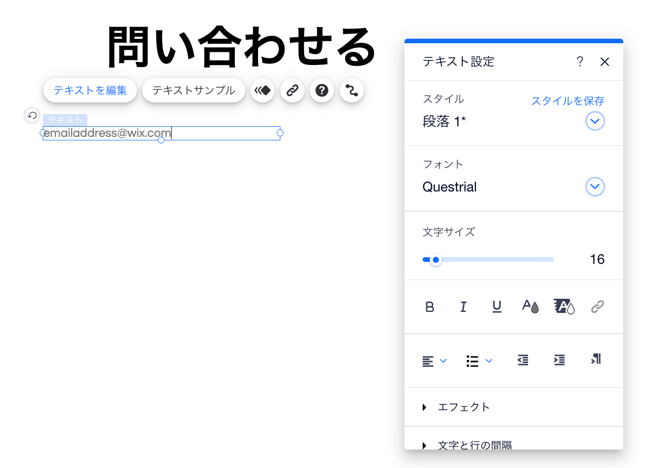The width and height of the screenshot is (660, 468).
Task: Click the emailaddress@wix.com text box
Action: [x=161, y=133]
